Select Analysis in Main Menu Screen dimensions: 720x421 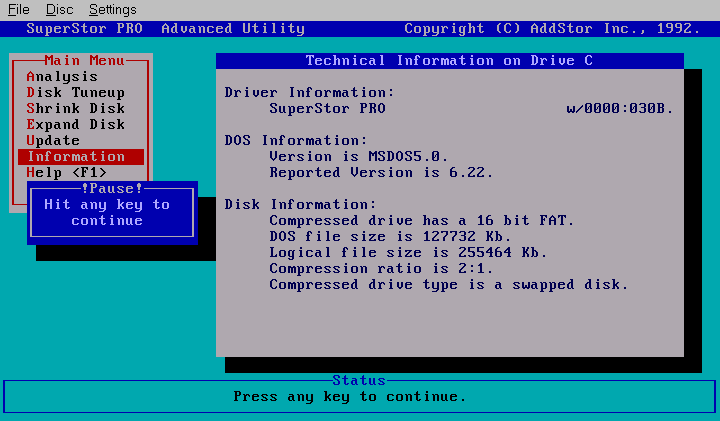coord(62,77)
